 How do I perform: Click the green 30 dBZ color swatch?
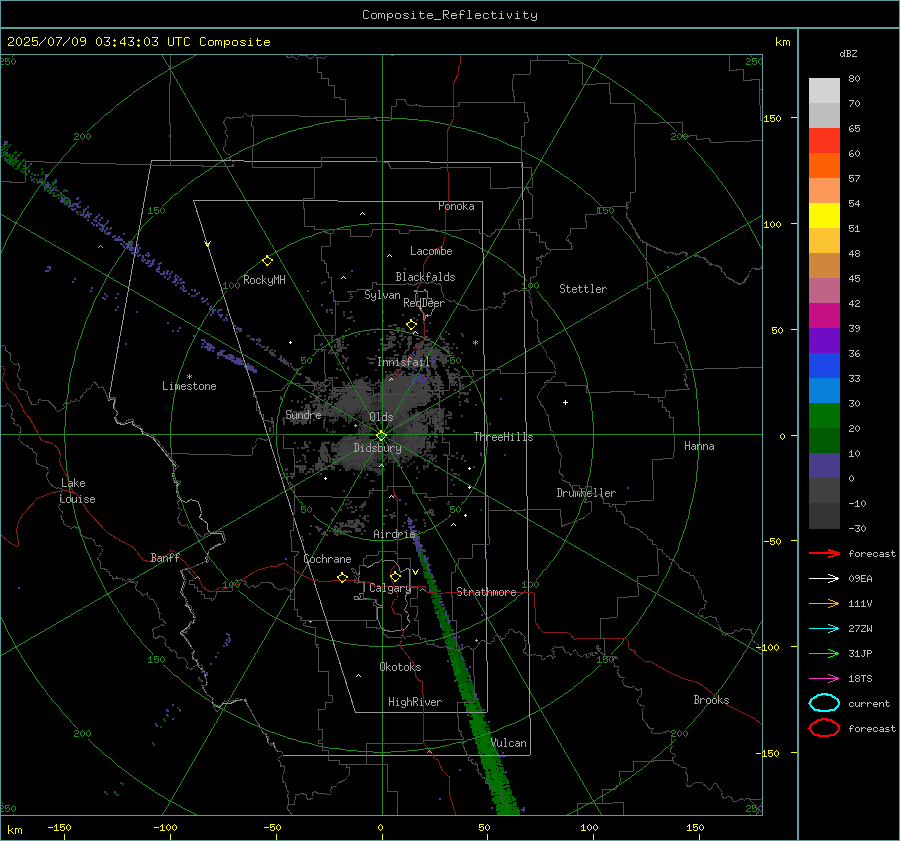824,415
